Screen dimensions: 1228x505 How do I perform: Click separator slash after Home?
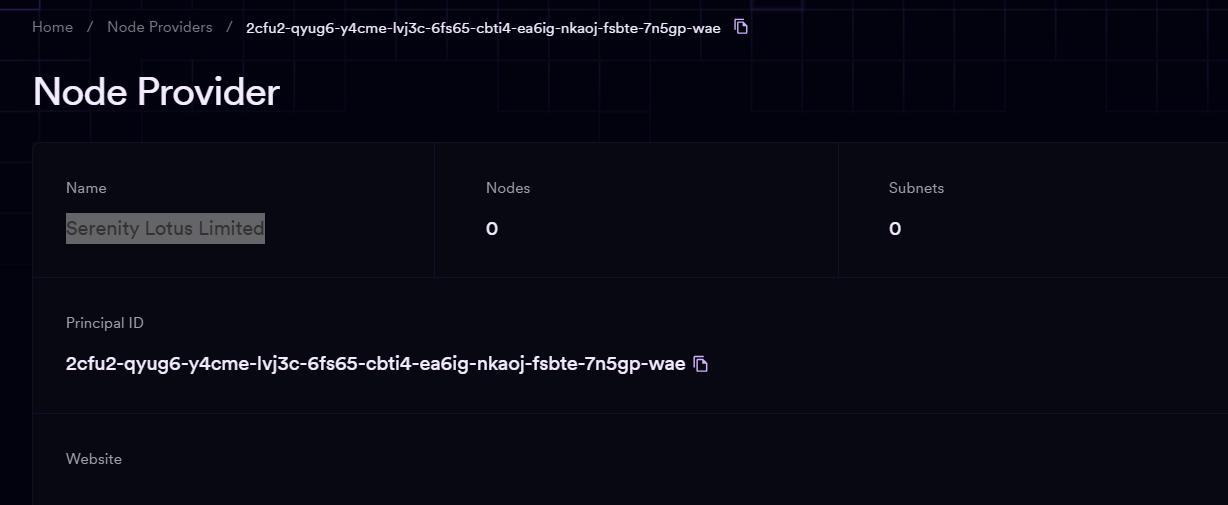pyautogui.click(x=90, y=27)
